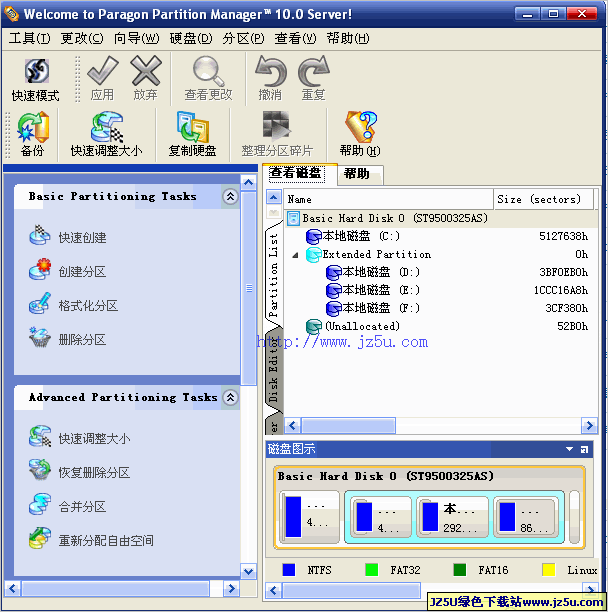Open the 分区(P) menu

tap(243, 38)
